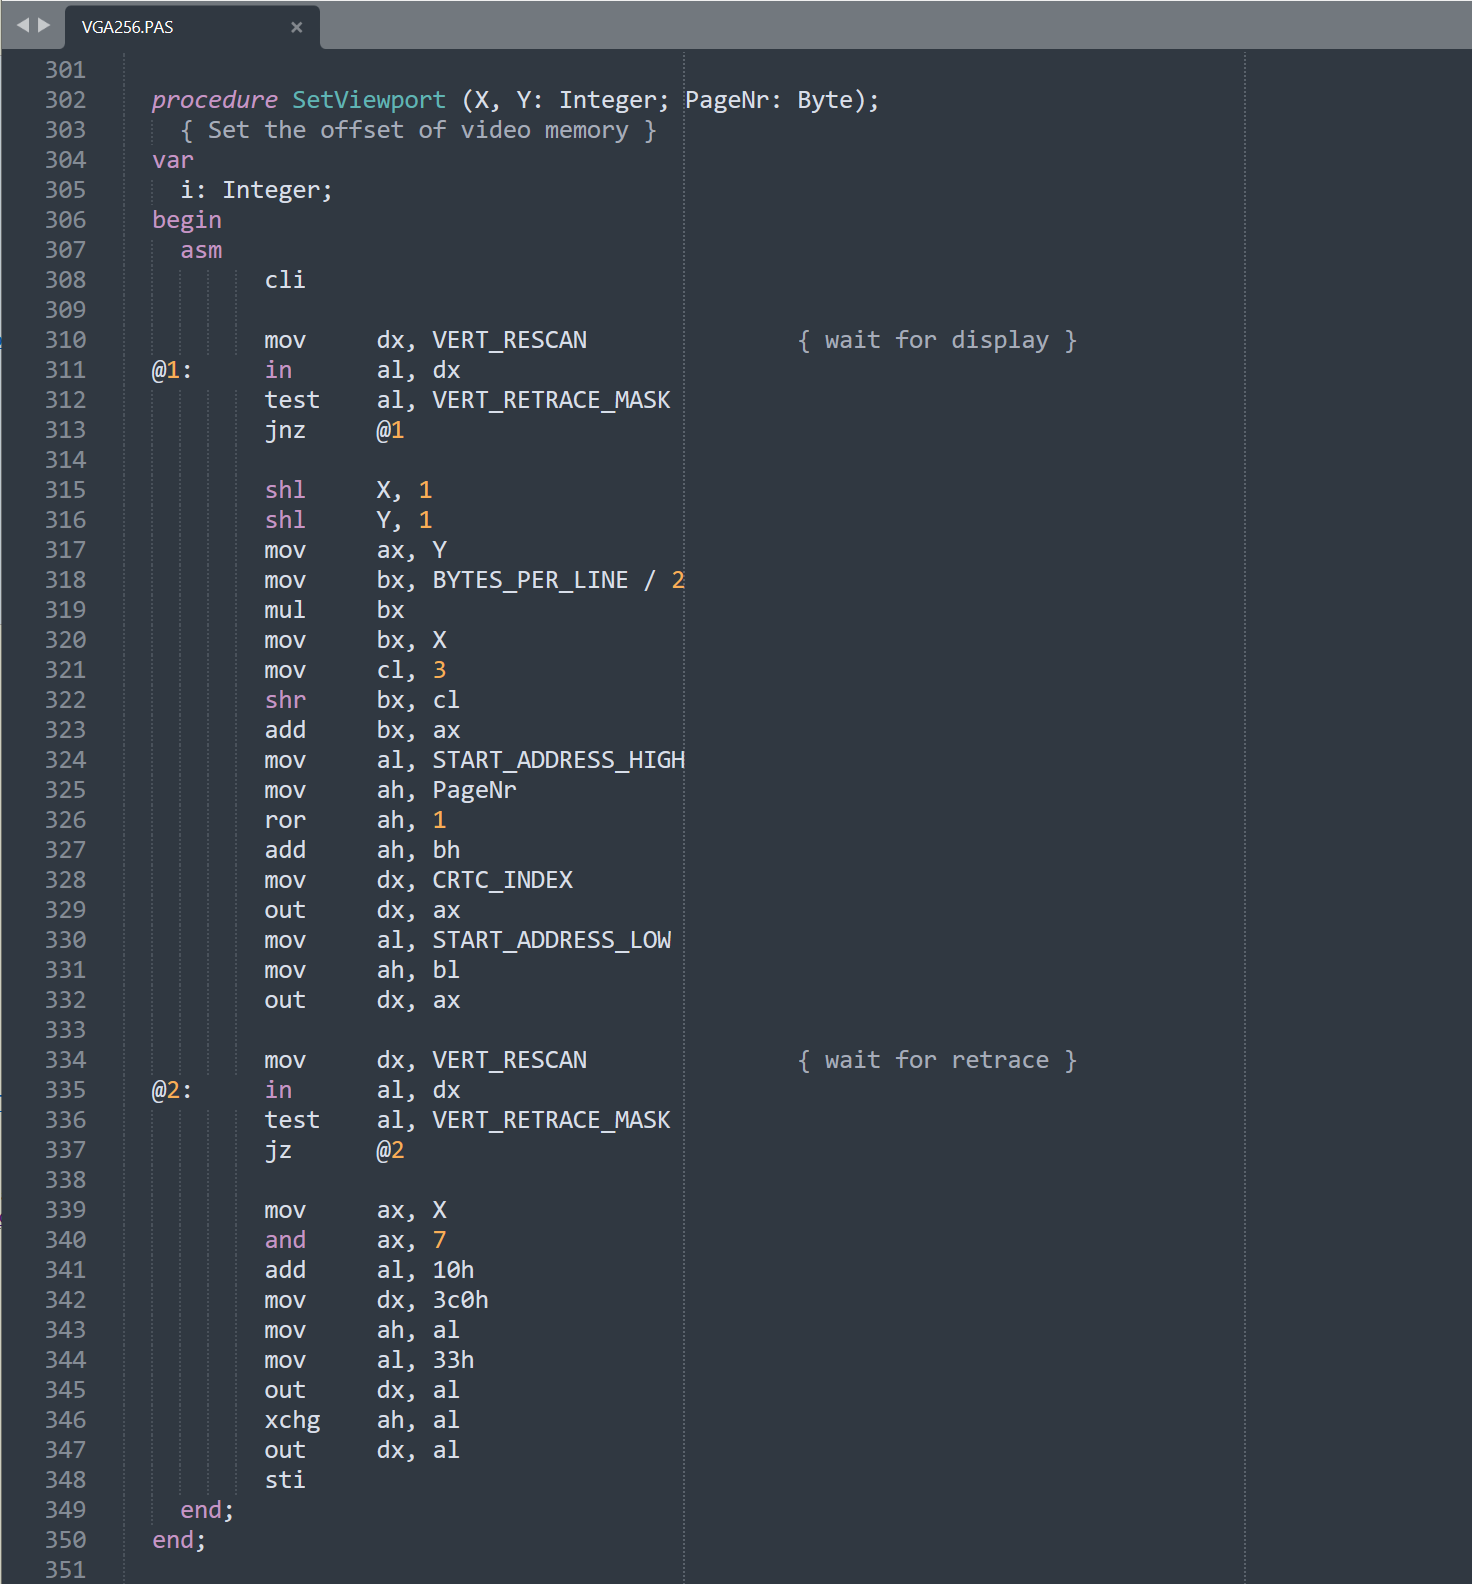Image resolution: width=1472 pixels, height=1584 pixels.
Task: Click PageNr operand on line 325
Action: coord(474,790)
